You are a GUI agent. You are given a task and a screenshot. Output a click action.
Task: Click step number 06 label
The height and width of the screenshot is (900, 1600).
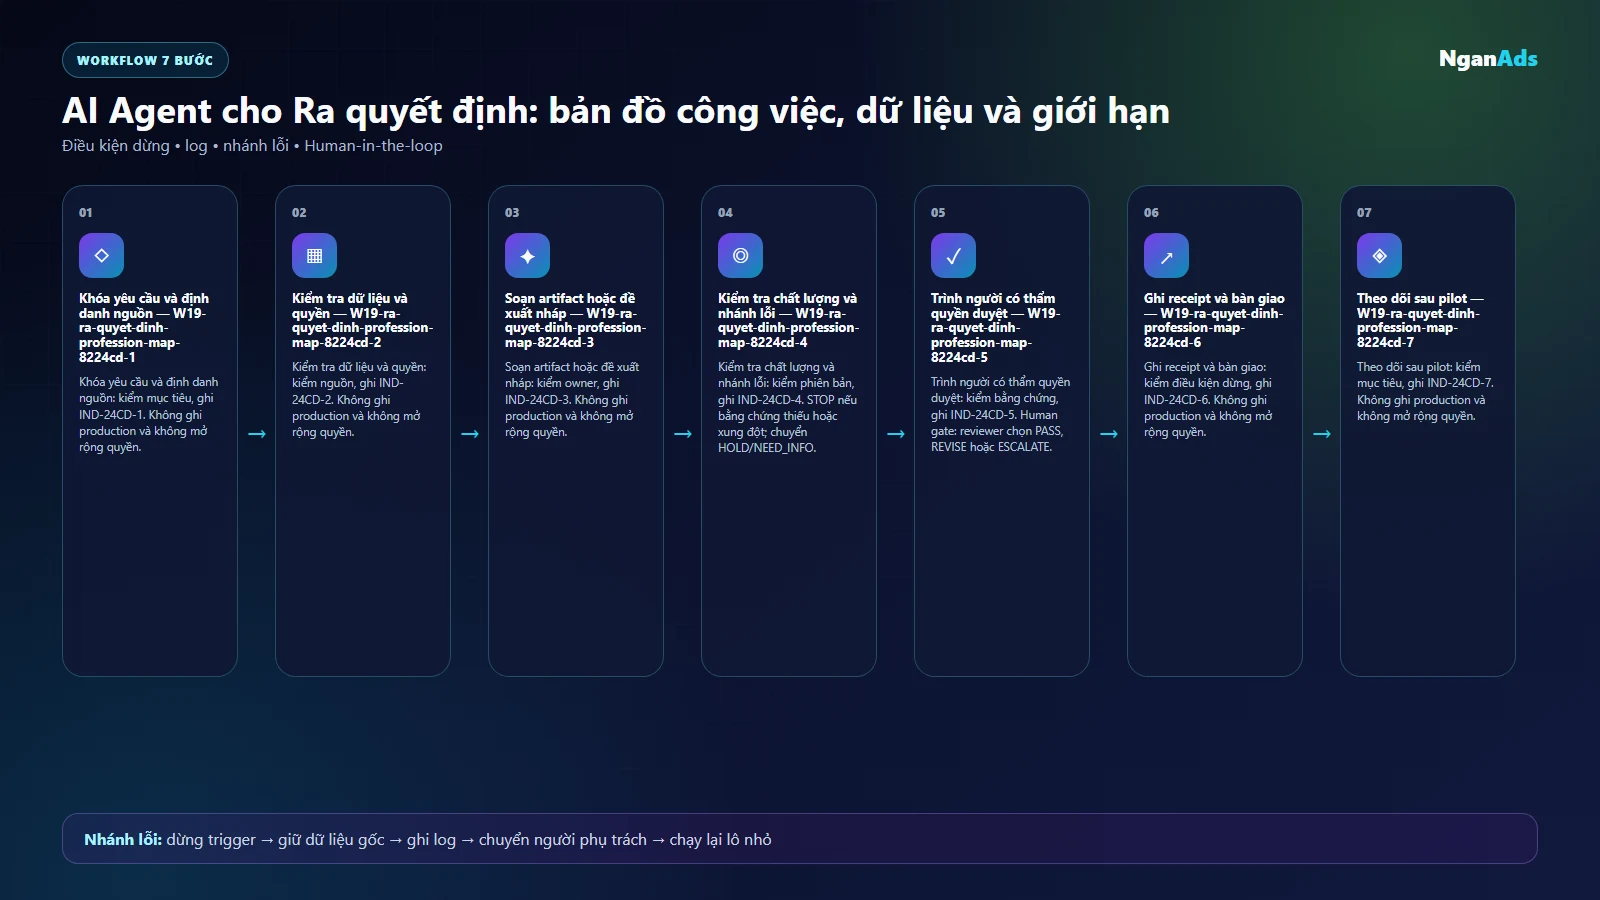[x=1151, y=213]
